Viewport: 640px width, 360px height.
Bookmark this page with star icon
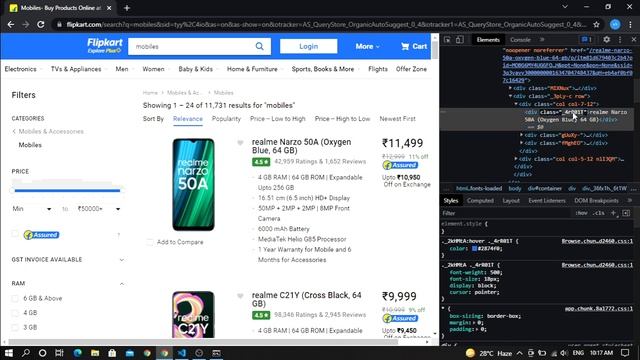(x=596, y=24)
